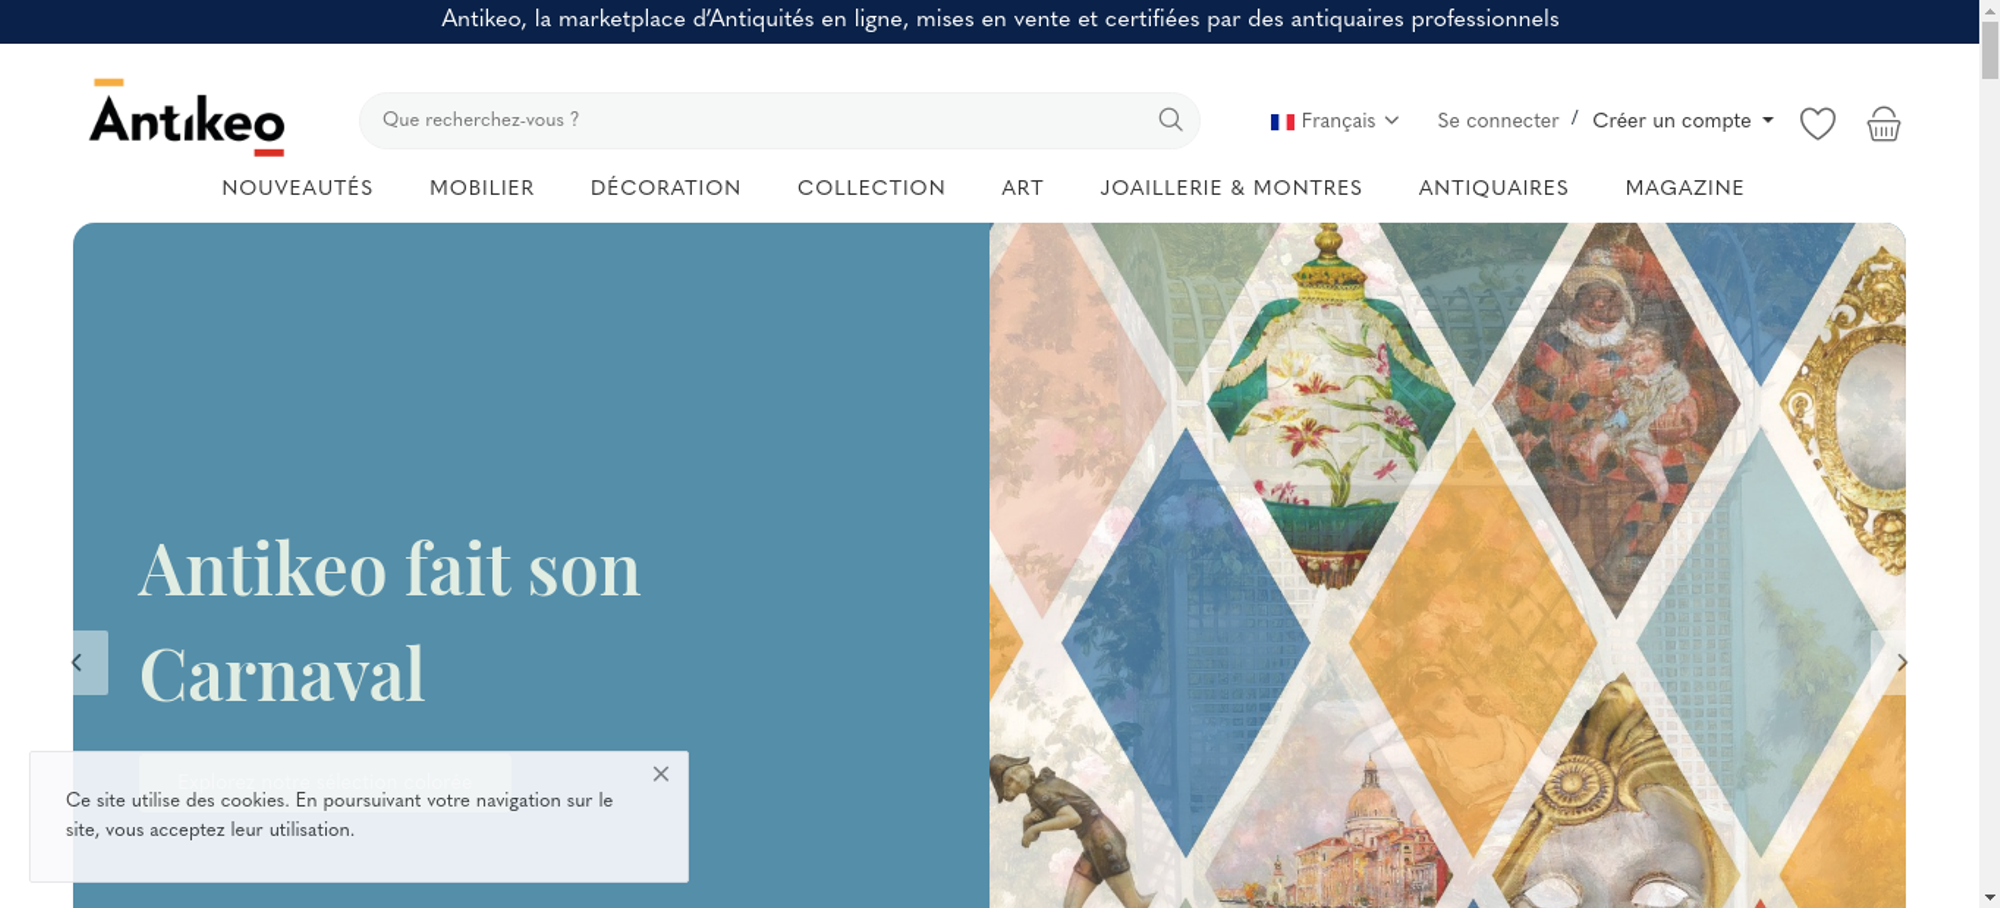2000x908 pixels.
Task: Expand the Créer un compte dropdown arrow
Action: coord(1768,120)
